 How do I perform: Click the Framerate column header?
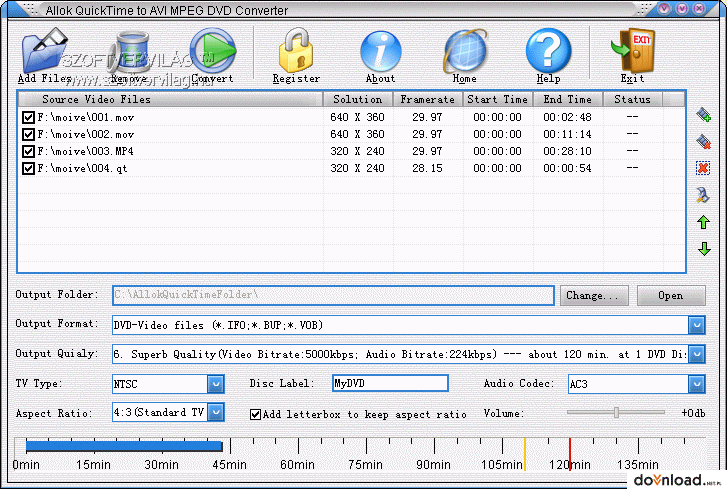[x=427, y=99]
